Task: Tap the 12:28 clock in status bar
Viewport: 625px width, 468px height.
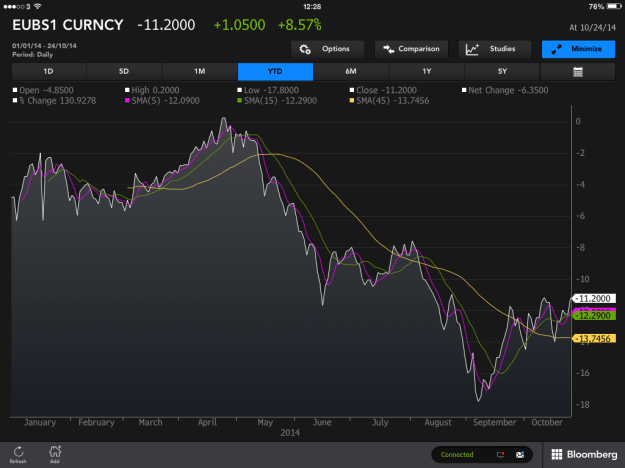Action: click(312, 6)
